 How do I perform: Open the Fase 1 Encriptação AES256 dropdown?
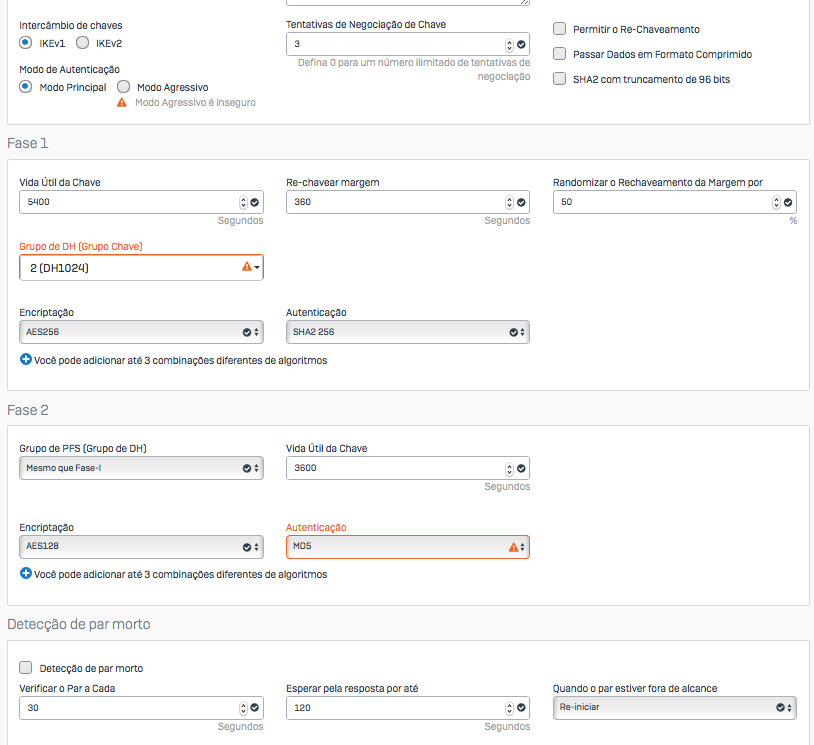[141, 332]
